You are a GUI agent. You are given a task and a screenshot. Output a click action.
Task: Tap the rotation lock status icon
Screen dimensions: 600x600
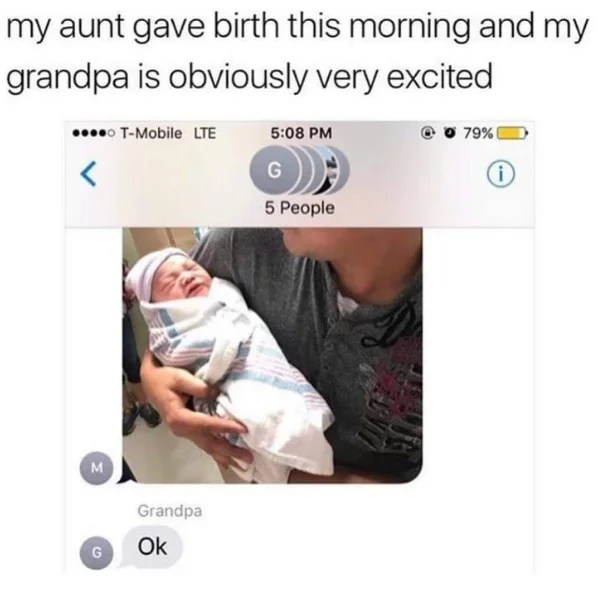click(x=427, y=134)
